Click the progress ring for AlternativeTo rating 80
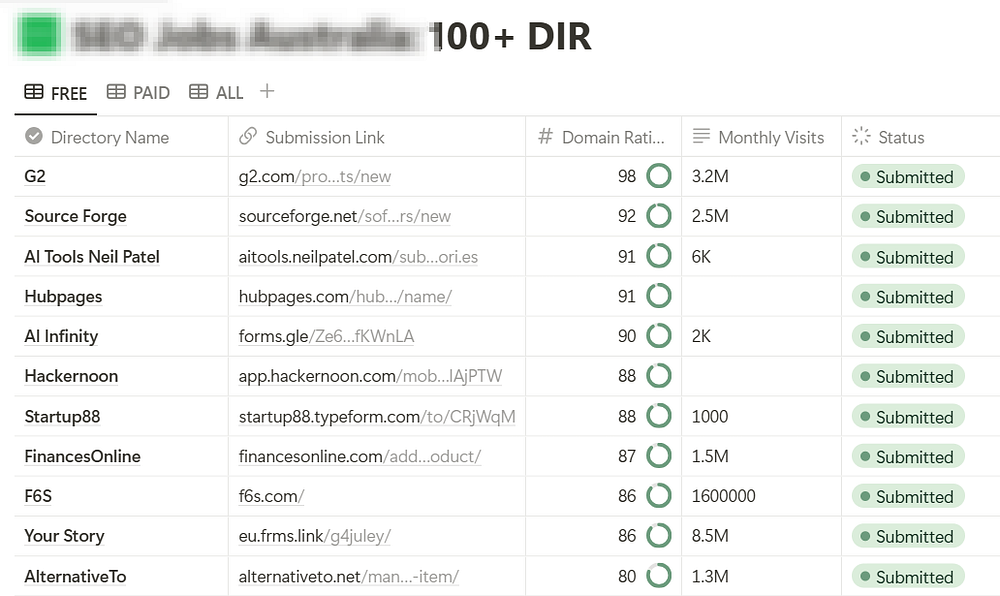 coord(659,576)
